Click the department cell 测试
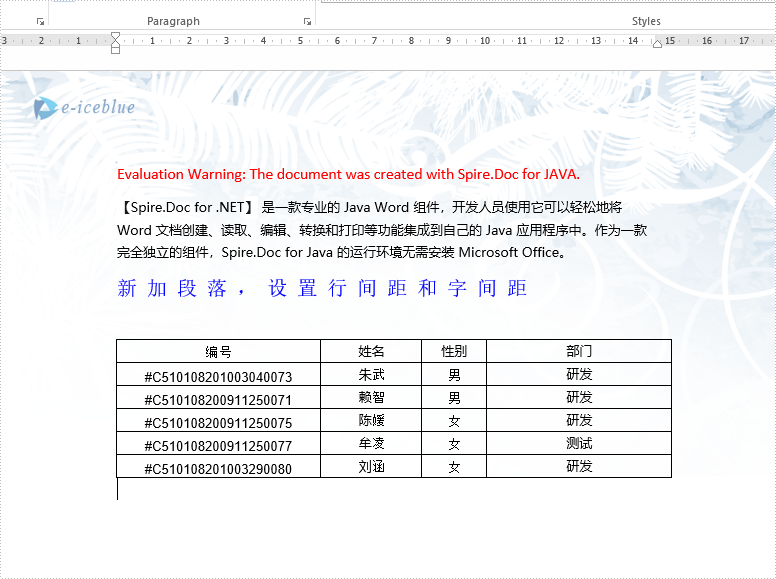The height and width of the screenshot is (579, 776). (579, 443)
